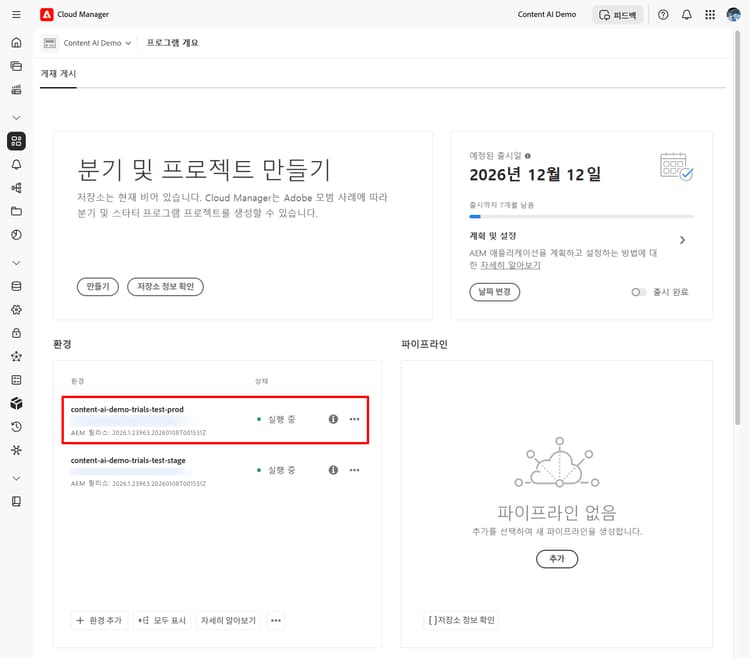This screenshot has width=750, height=658.
Task: Click the 환경 추가 button
Action: pyautogui.click(x=99, y=621)
